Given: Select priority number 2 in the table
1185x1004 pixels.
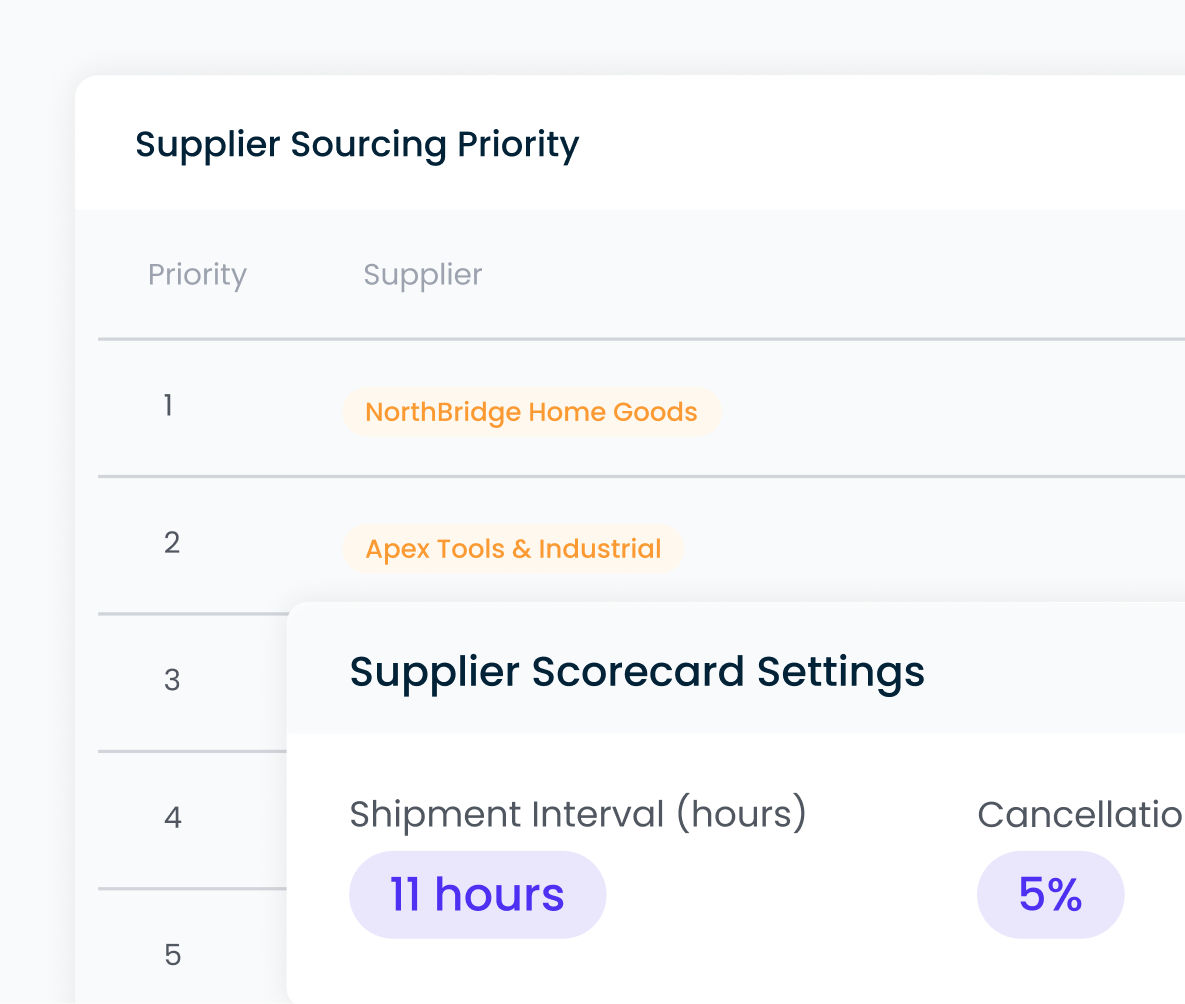Looking at the screenshot, I should pos(171,543).
